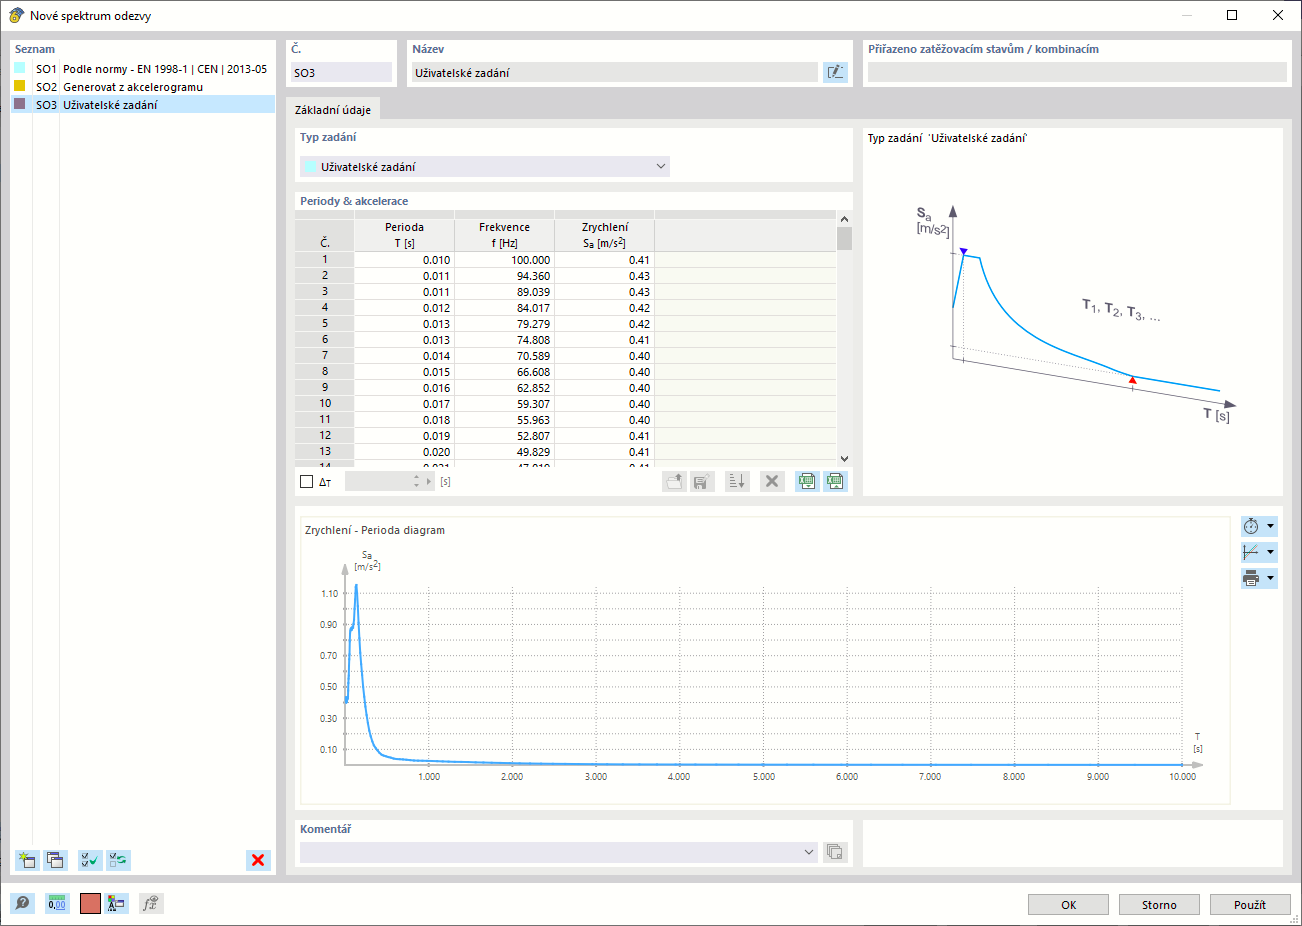Image resolution: width=1302 pixels, height=926 pixels.
Task: Click the Přiřazeno zatěžovacím stavům field
Action: (1077, 72)
